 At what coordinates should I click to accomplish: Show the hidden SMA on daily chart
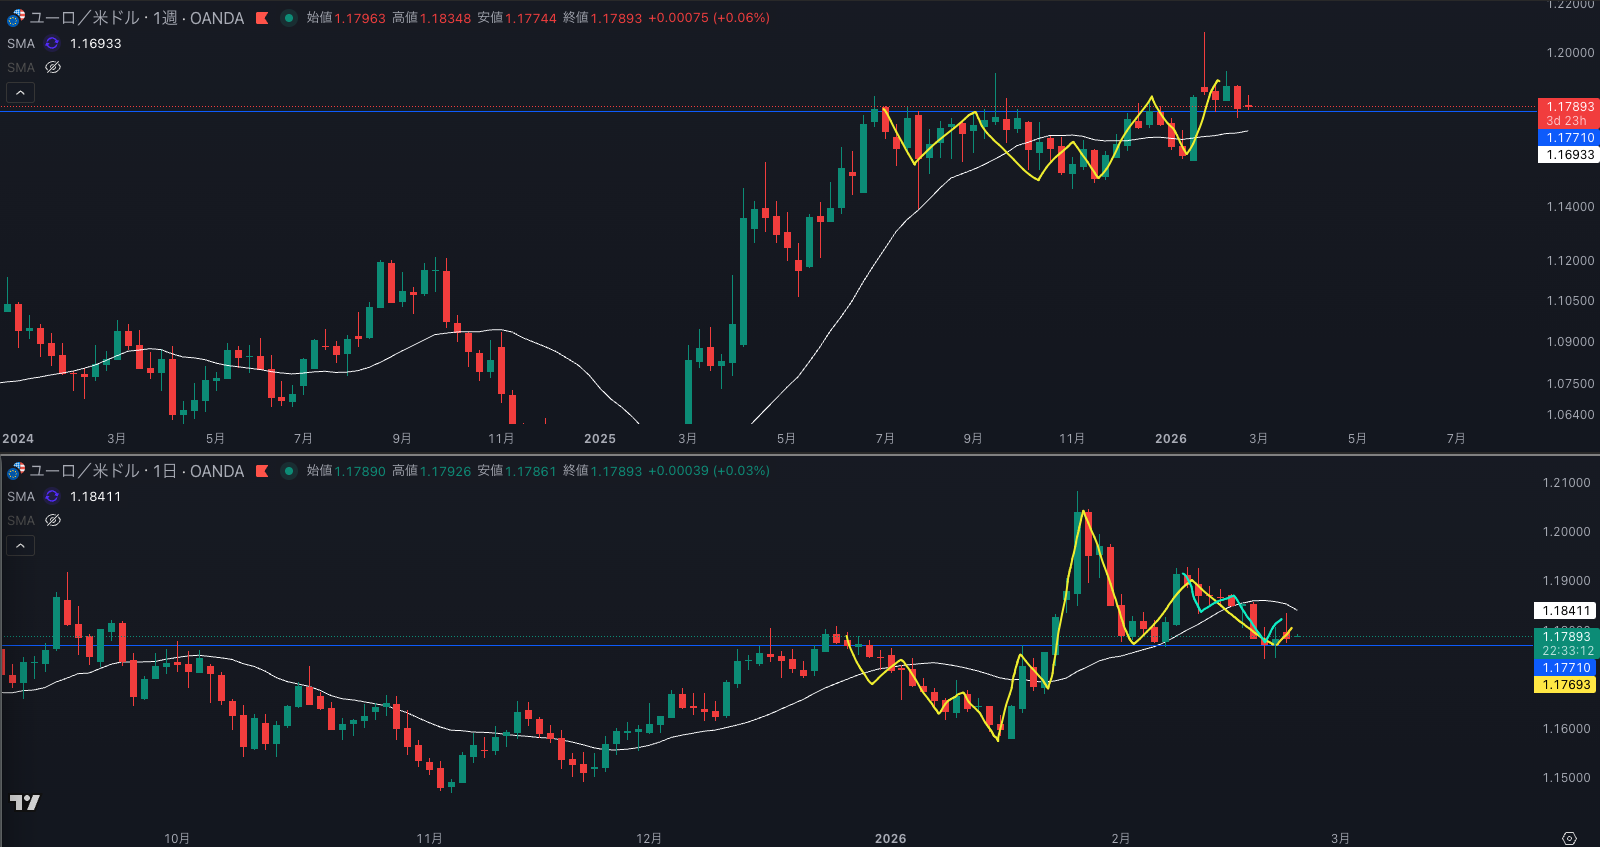53,520
